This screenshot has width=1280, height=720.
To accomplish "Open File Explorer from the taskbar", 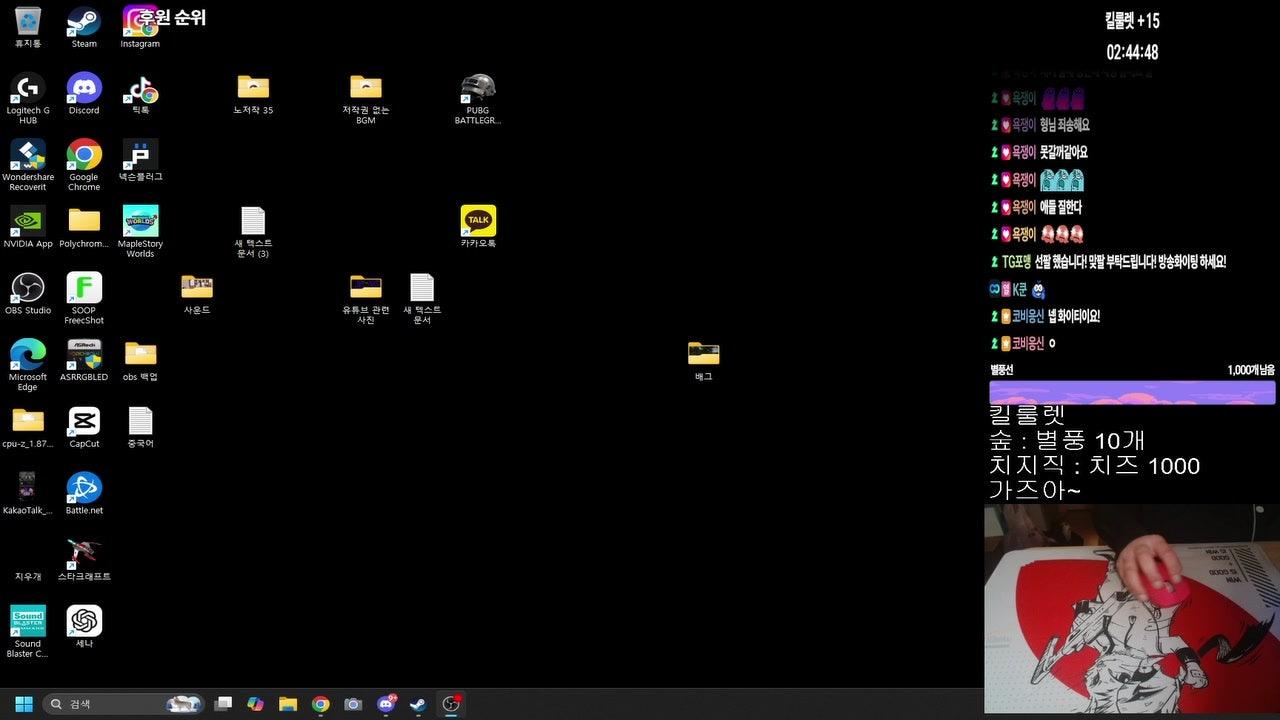I will pyautogui.click(x=288, y=704).
